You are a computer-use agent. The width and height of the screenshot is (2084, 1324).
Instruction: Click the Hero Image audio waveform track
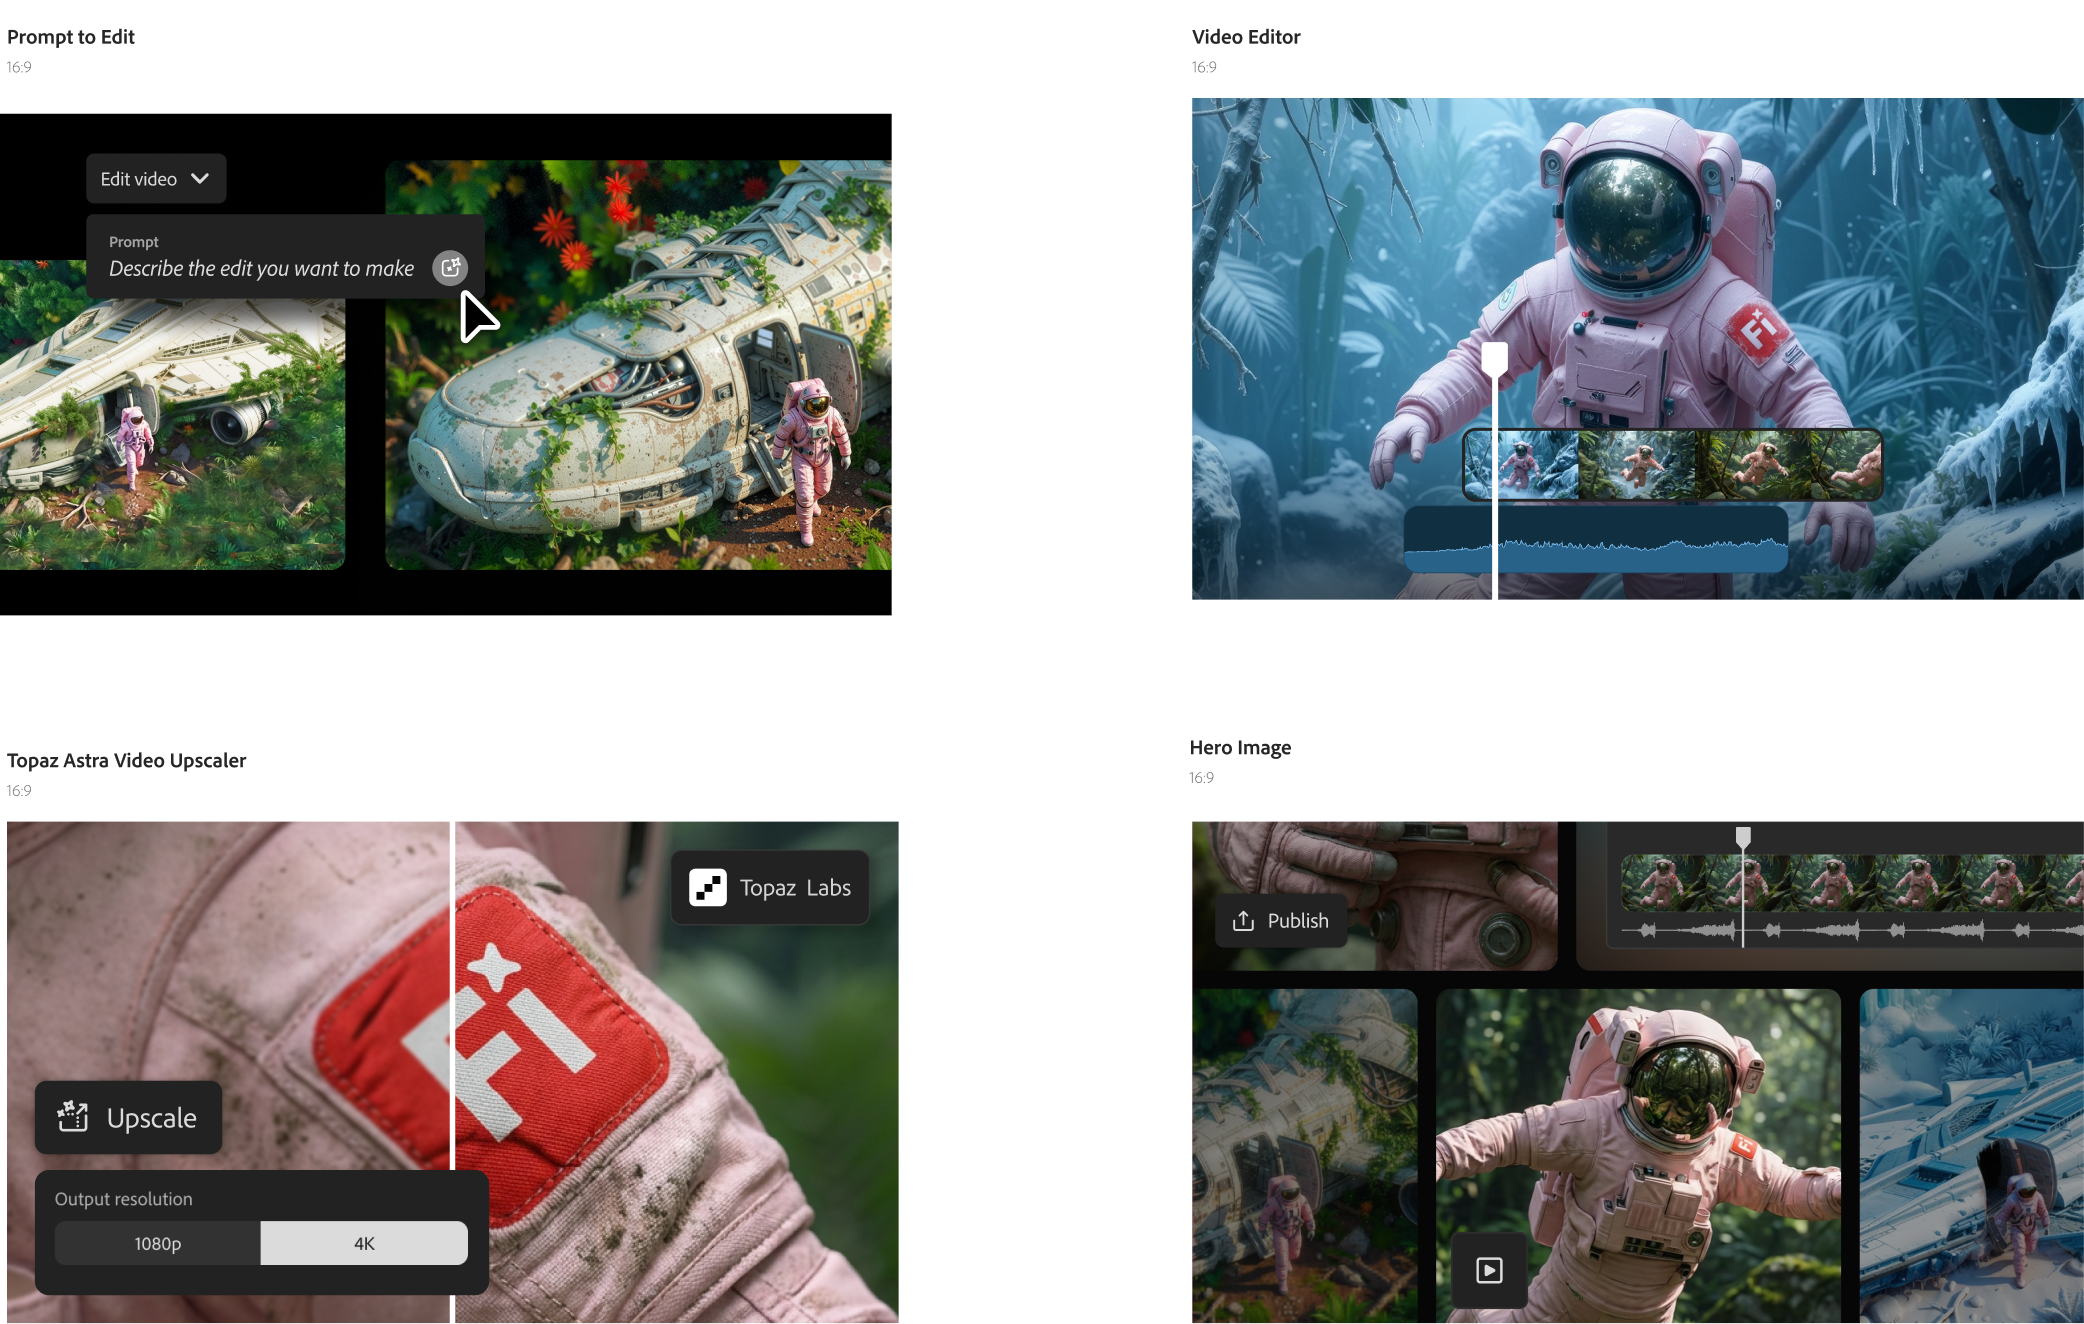pyautogui.click(x=1852, y=931)
